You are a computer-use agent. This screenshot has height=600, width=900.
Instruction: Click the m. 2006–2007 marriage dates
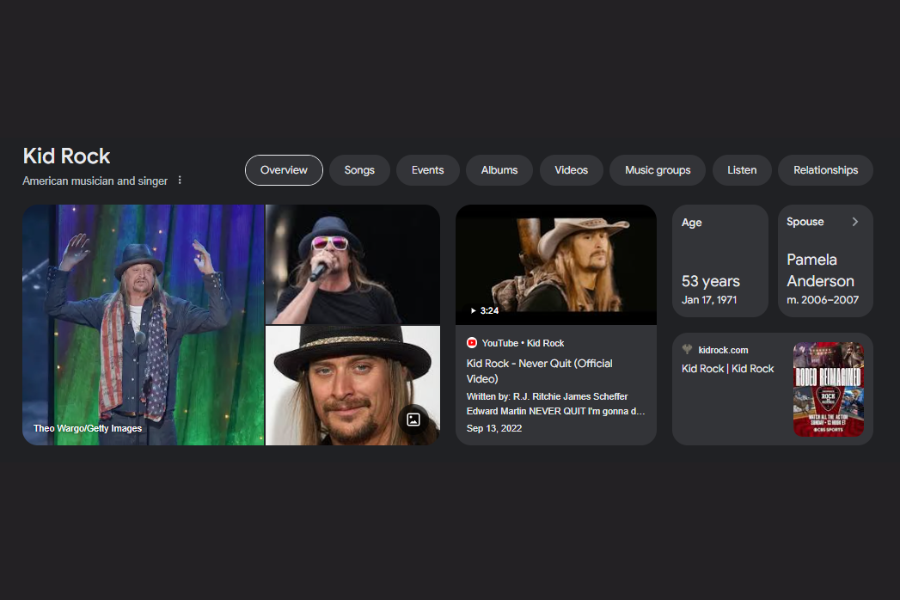point(823,300)
